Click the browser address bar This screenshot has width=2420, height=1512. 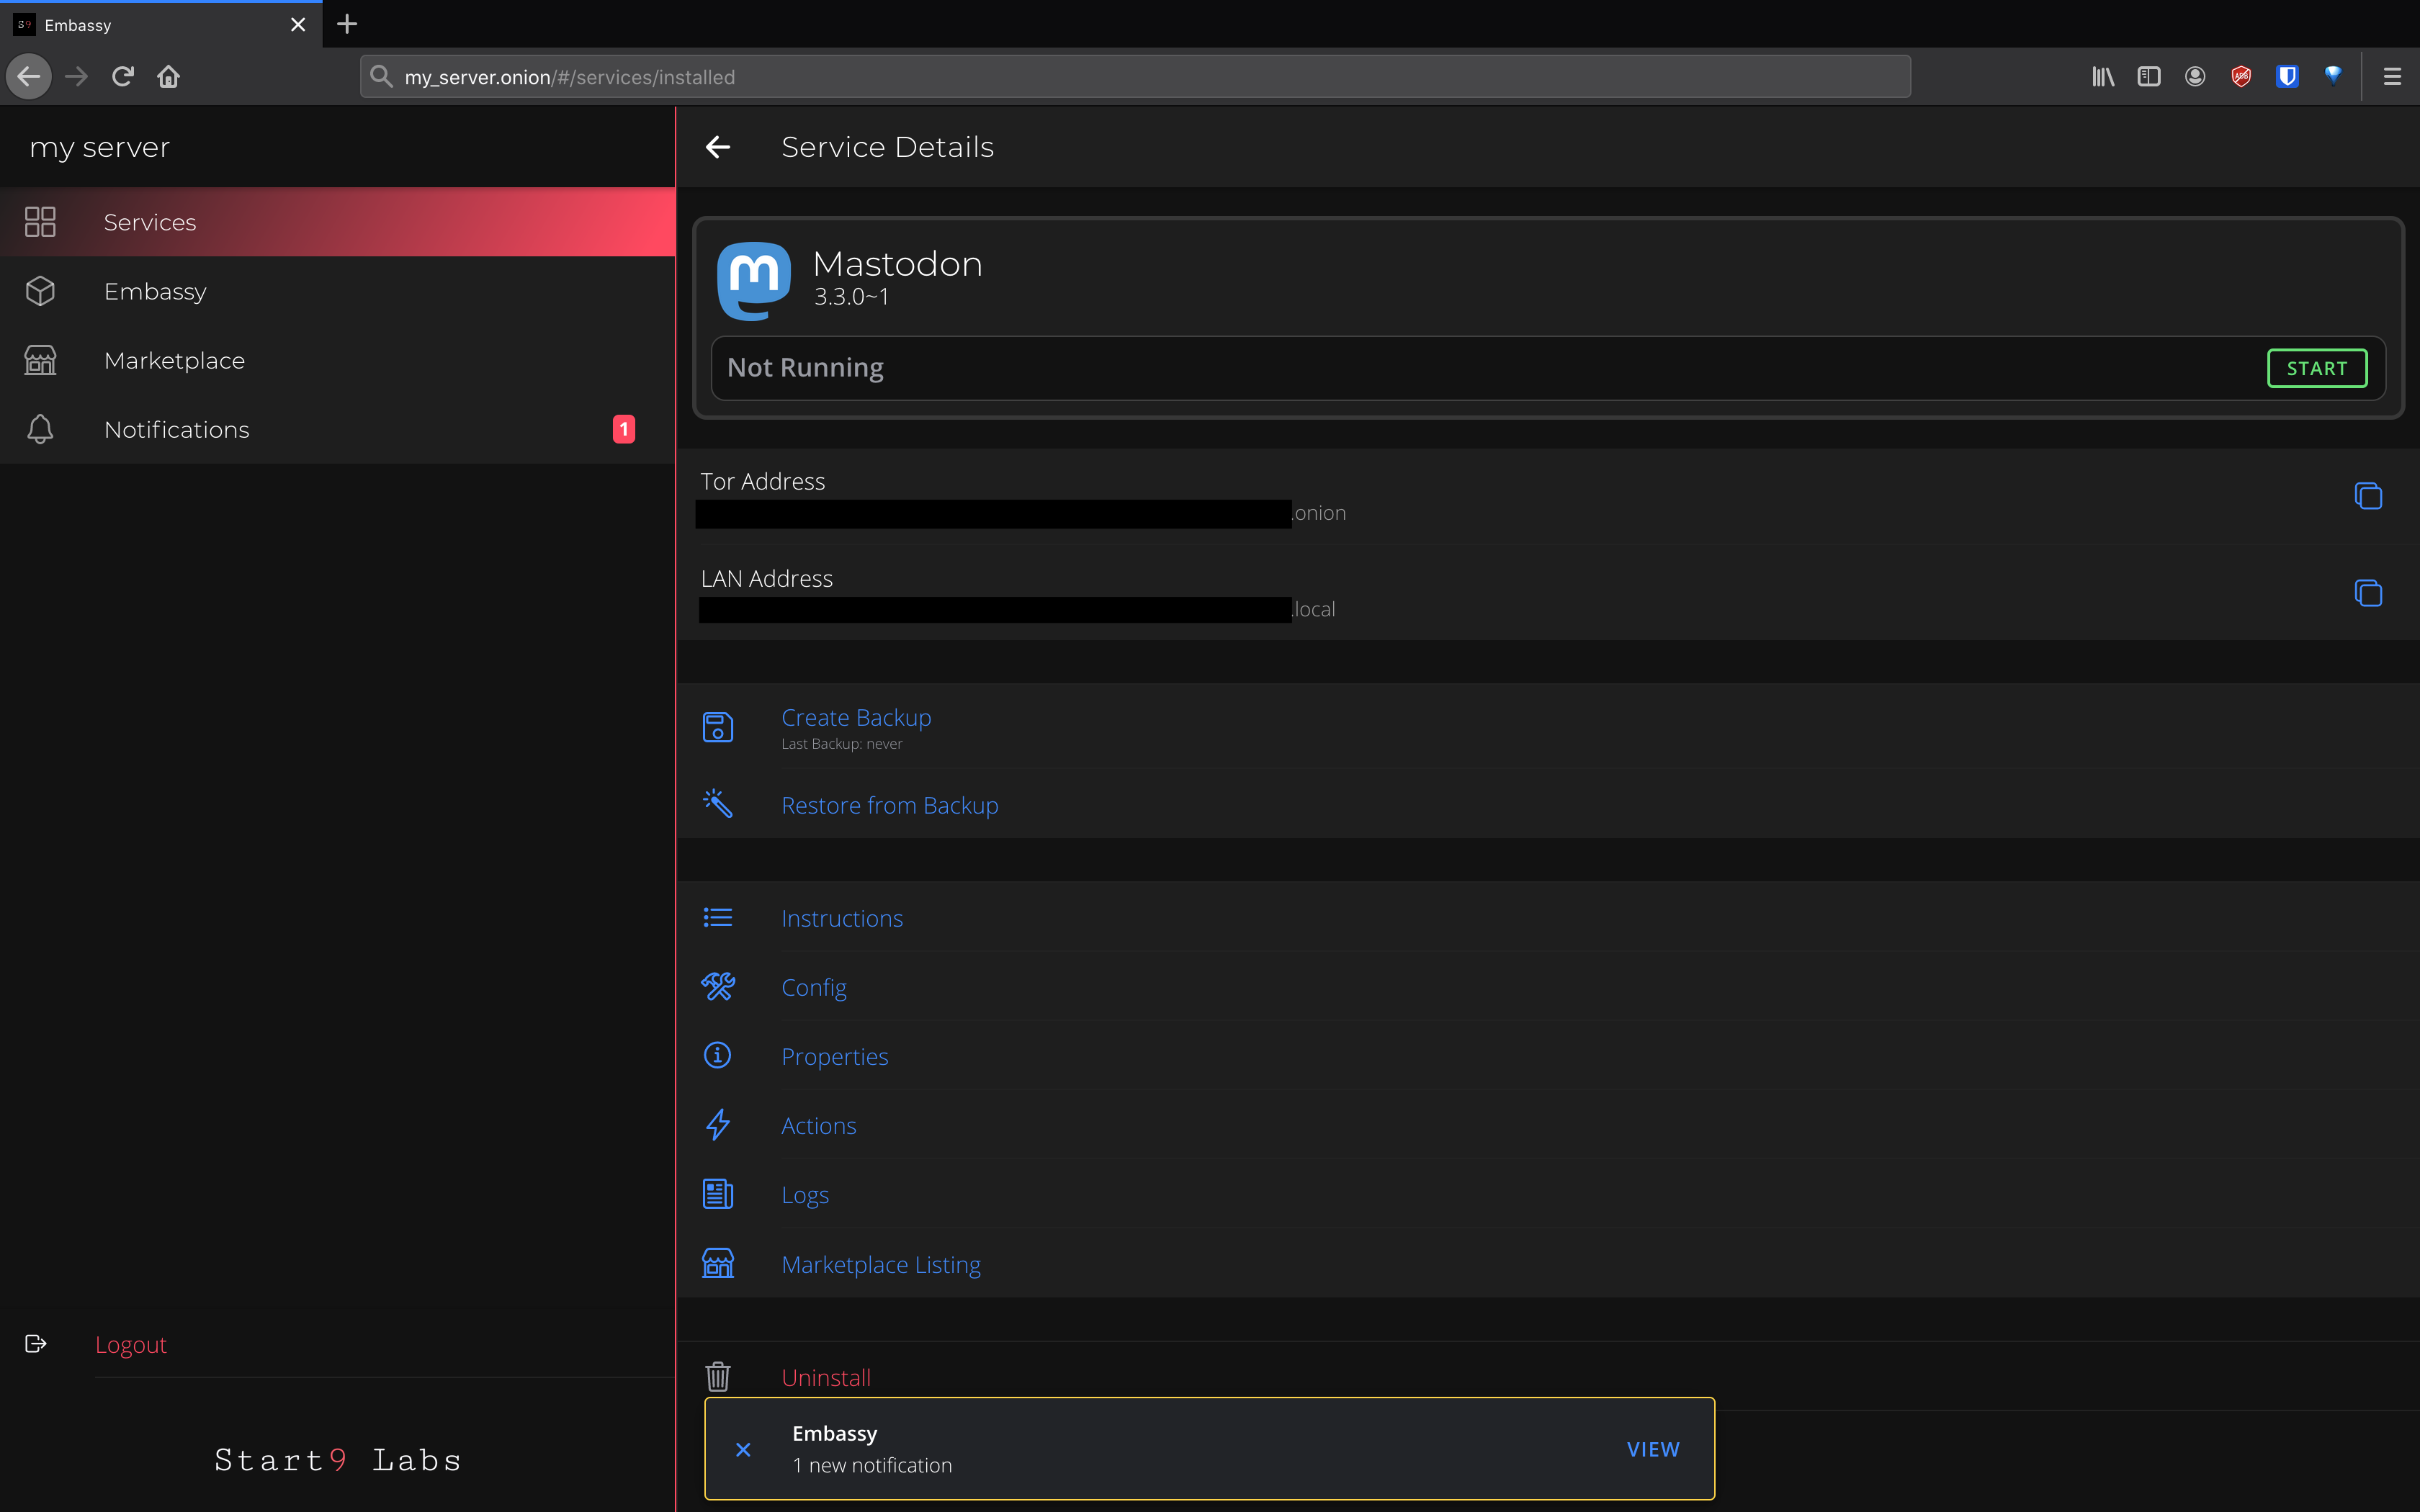click(1135, 77)
